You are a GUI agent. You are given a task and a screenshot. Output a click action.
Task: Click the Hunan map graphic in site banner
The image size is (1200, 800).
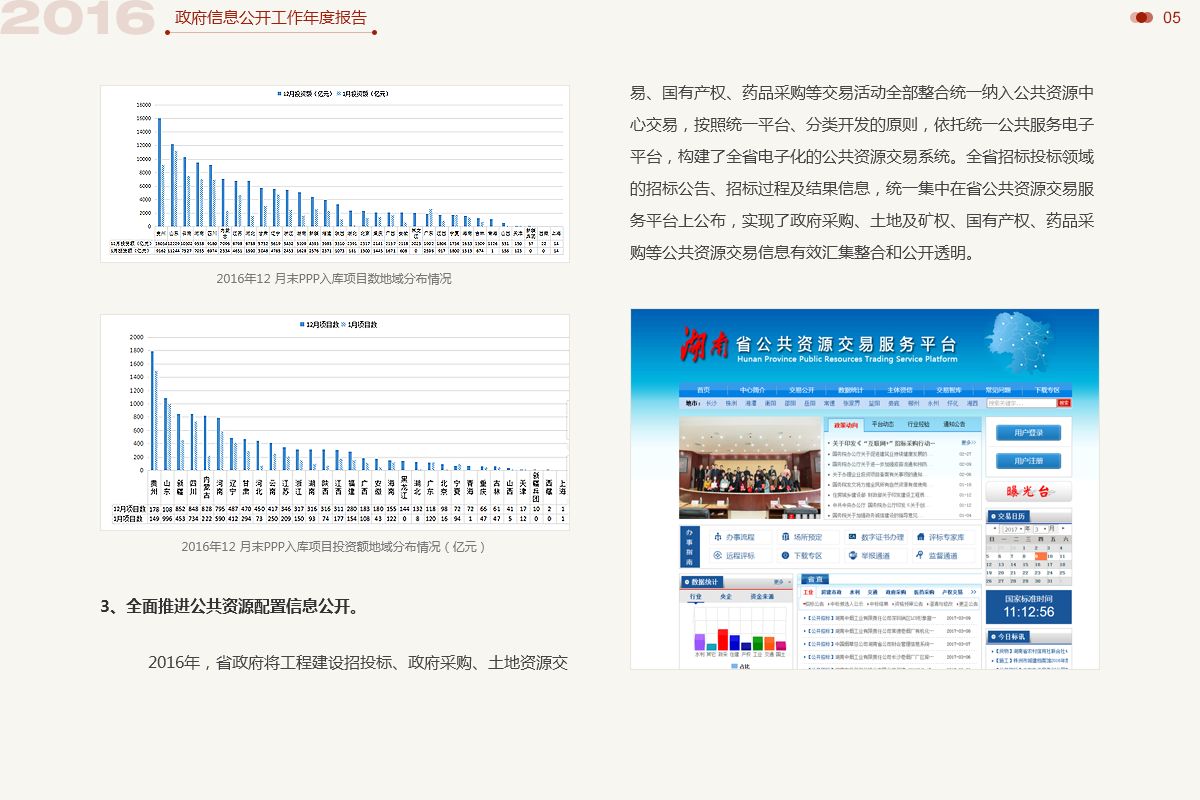click(1020, 343)
